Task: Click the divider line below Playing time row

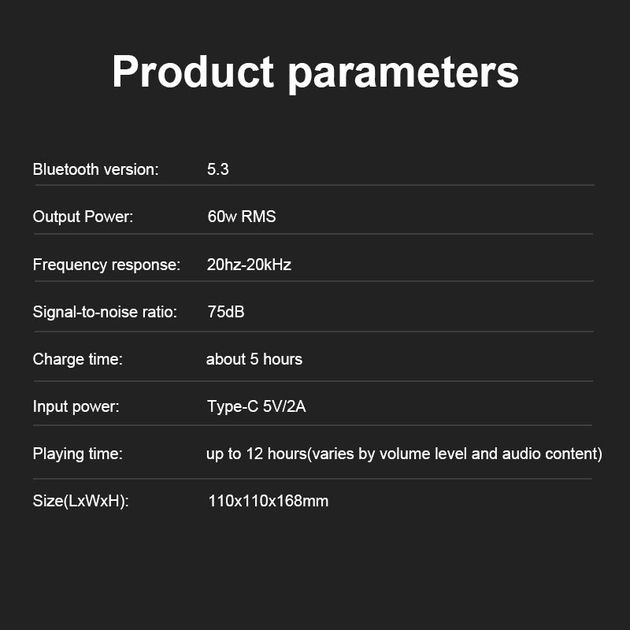Action: pos(313,479)
